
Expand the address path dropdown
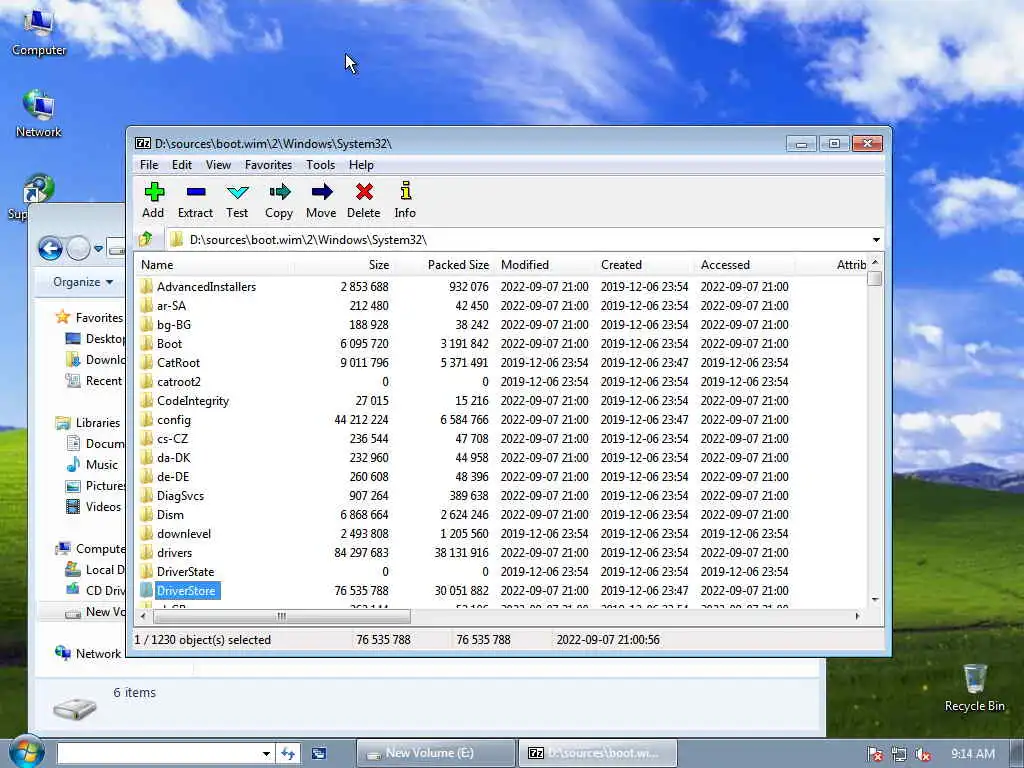876,240
